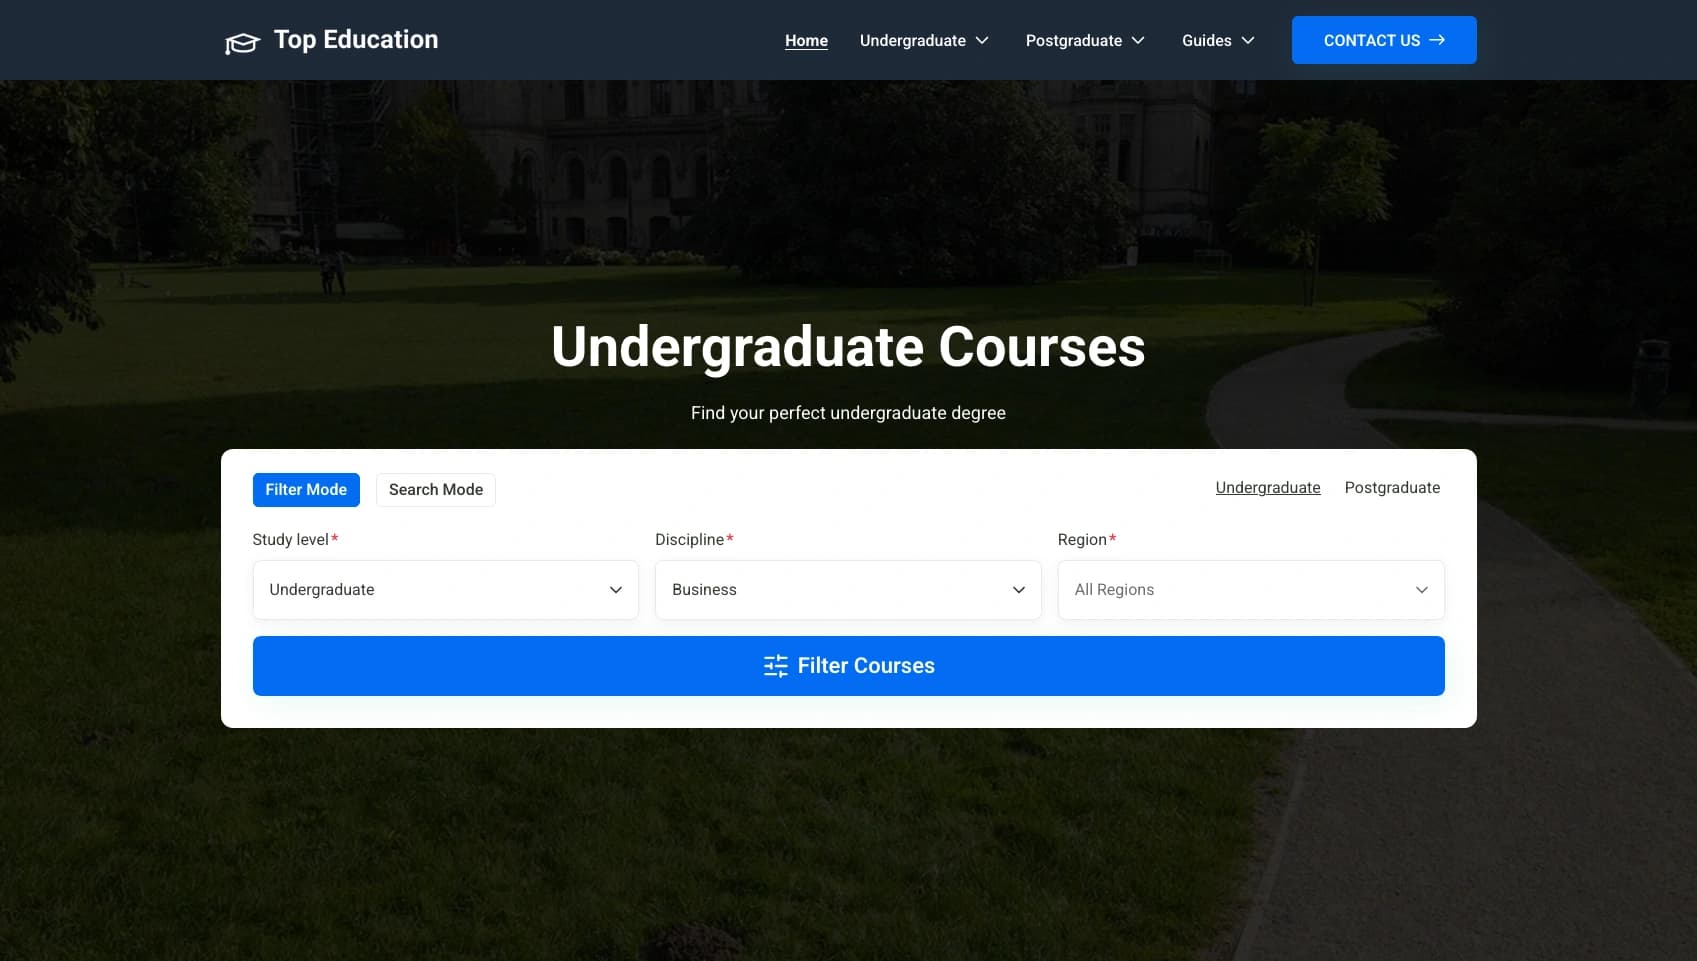Switch to the Postgraduate filter view
The width and height of the screenshot is (1697, 961).
[x=1392, y=487]
